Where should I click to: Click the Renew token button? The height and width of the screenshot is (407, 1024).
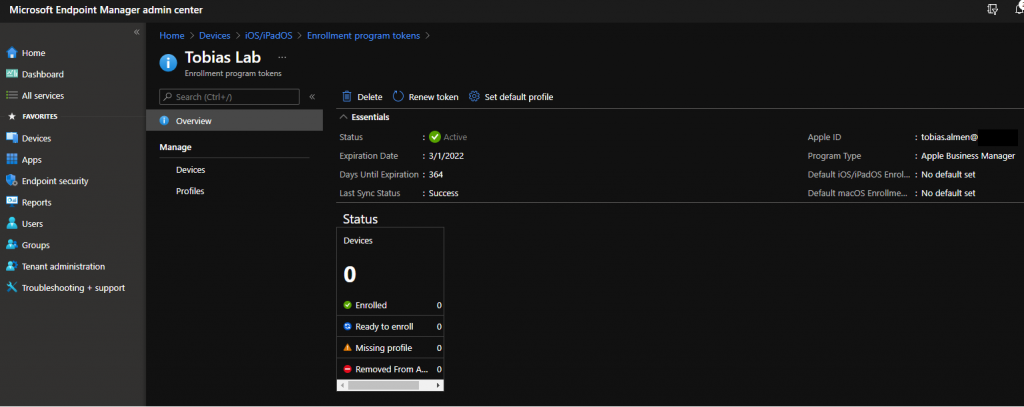pos(425,97)
